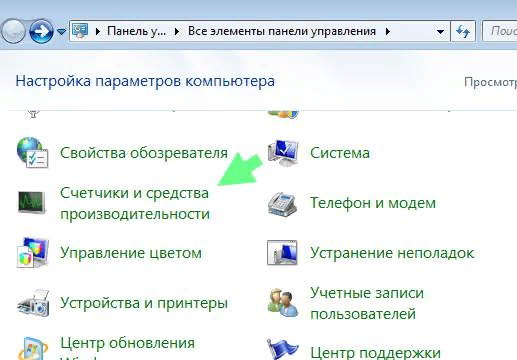Click the user accounts people icon
The height and width of the screenshot is (360, 517).
(283, 303)
